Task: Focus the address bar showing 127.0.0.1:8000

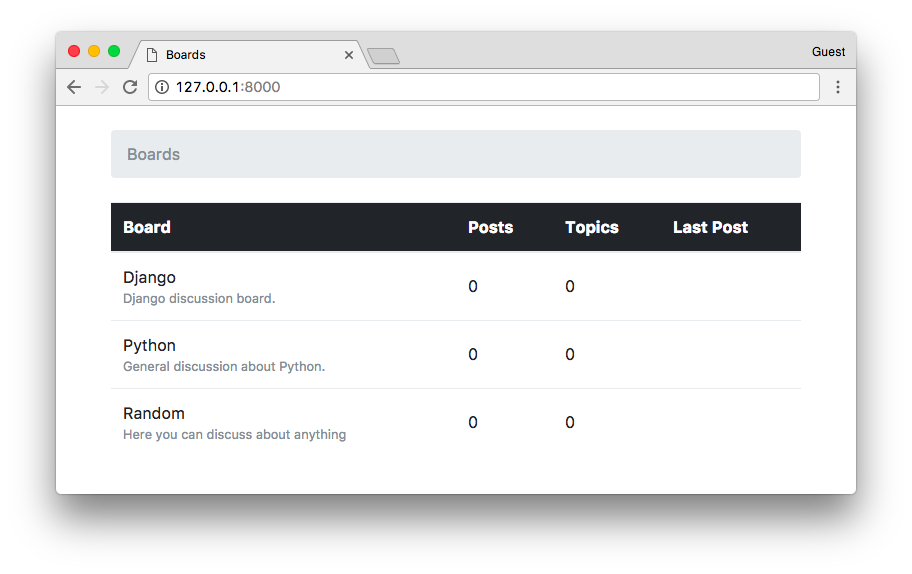Action: click(484, 87)
